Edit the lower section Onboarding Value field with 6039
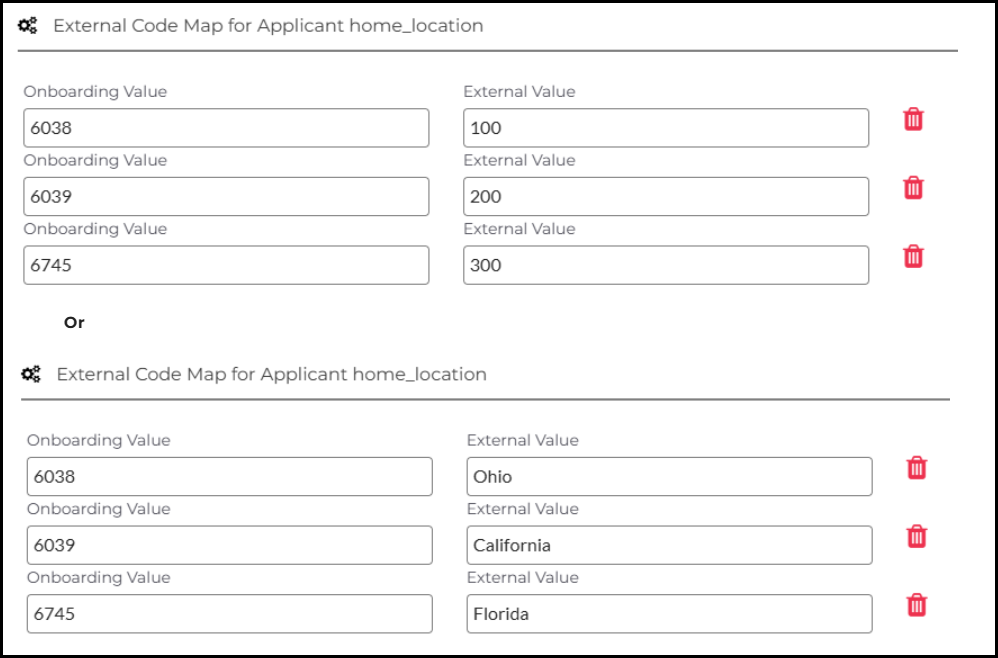 (229, 545)
